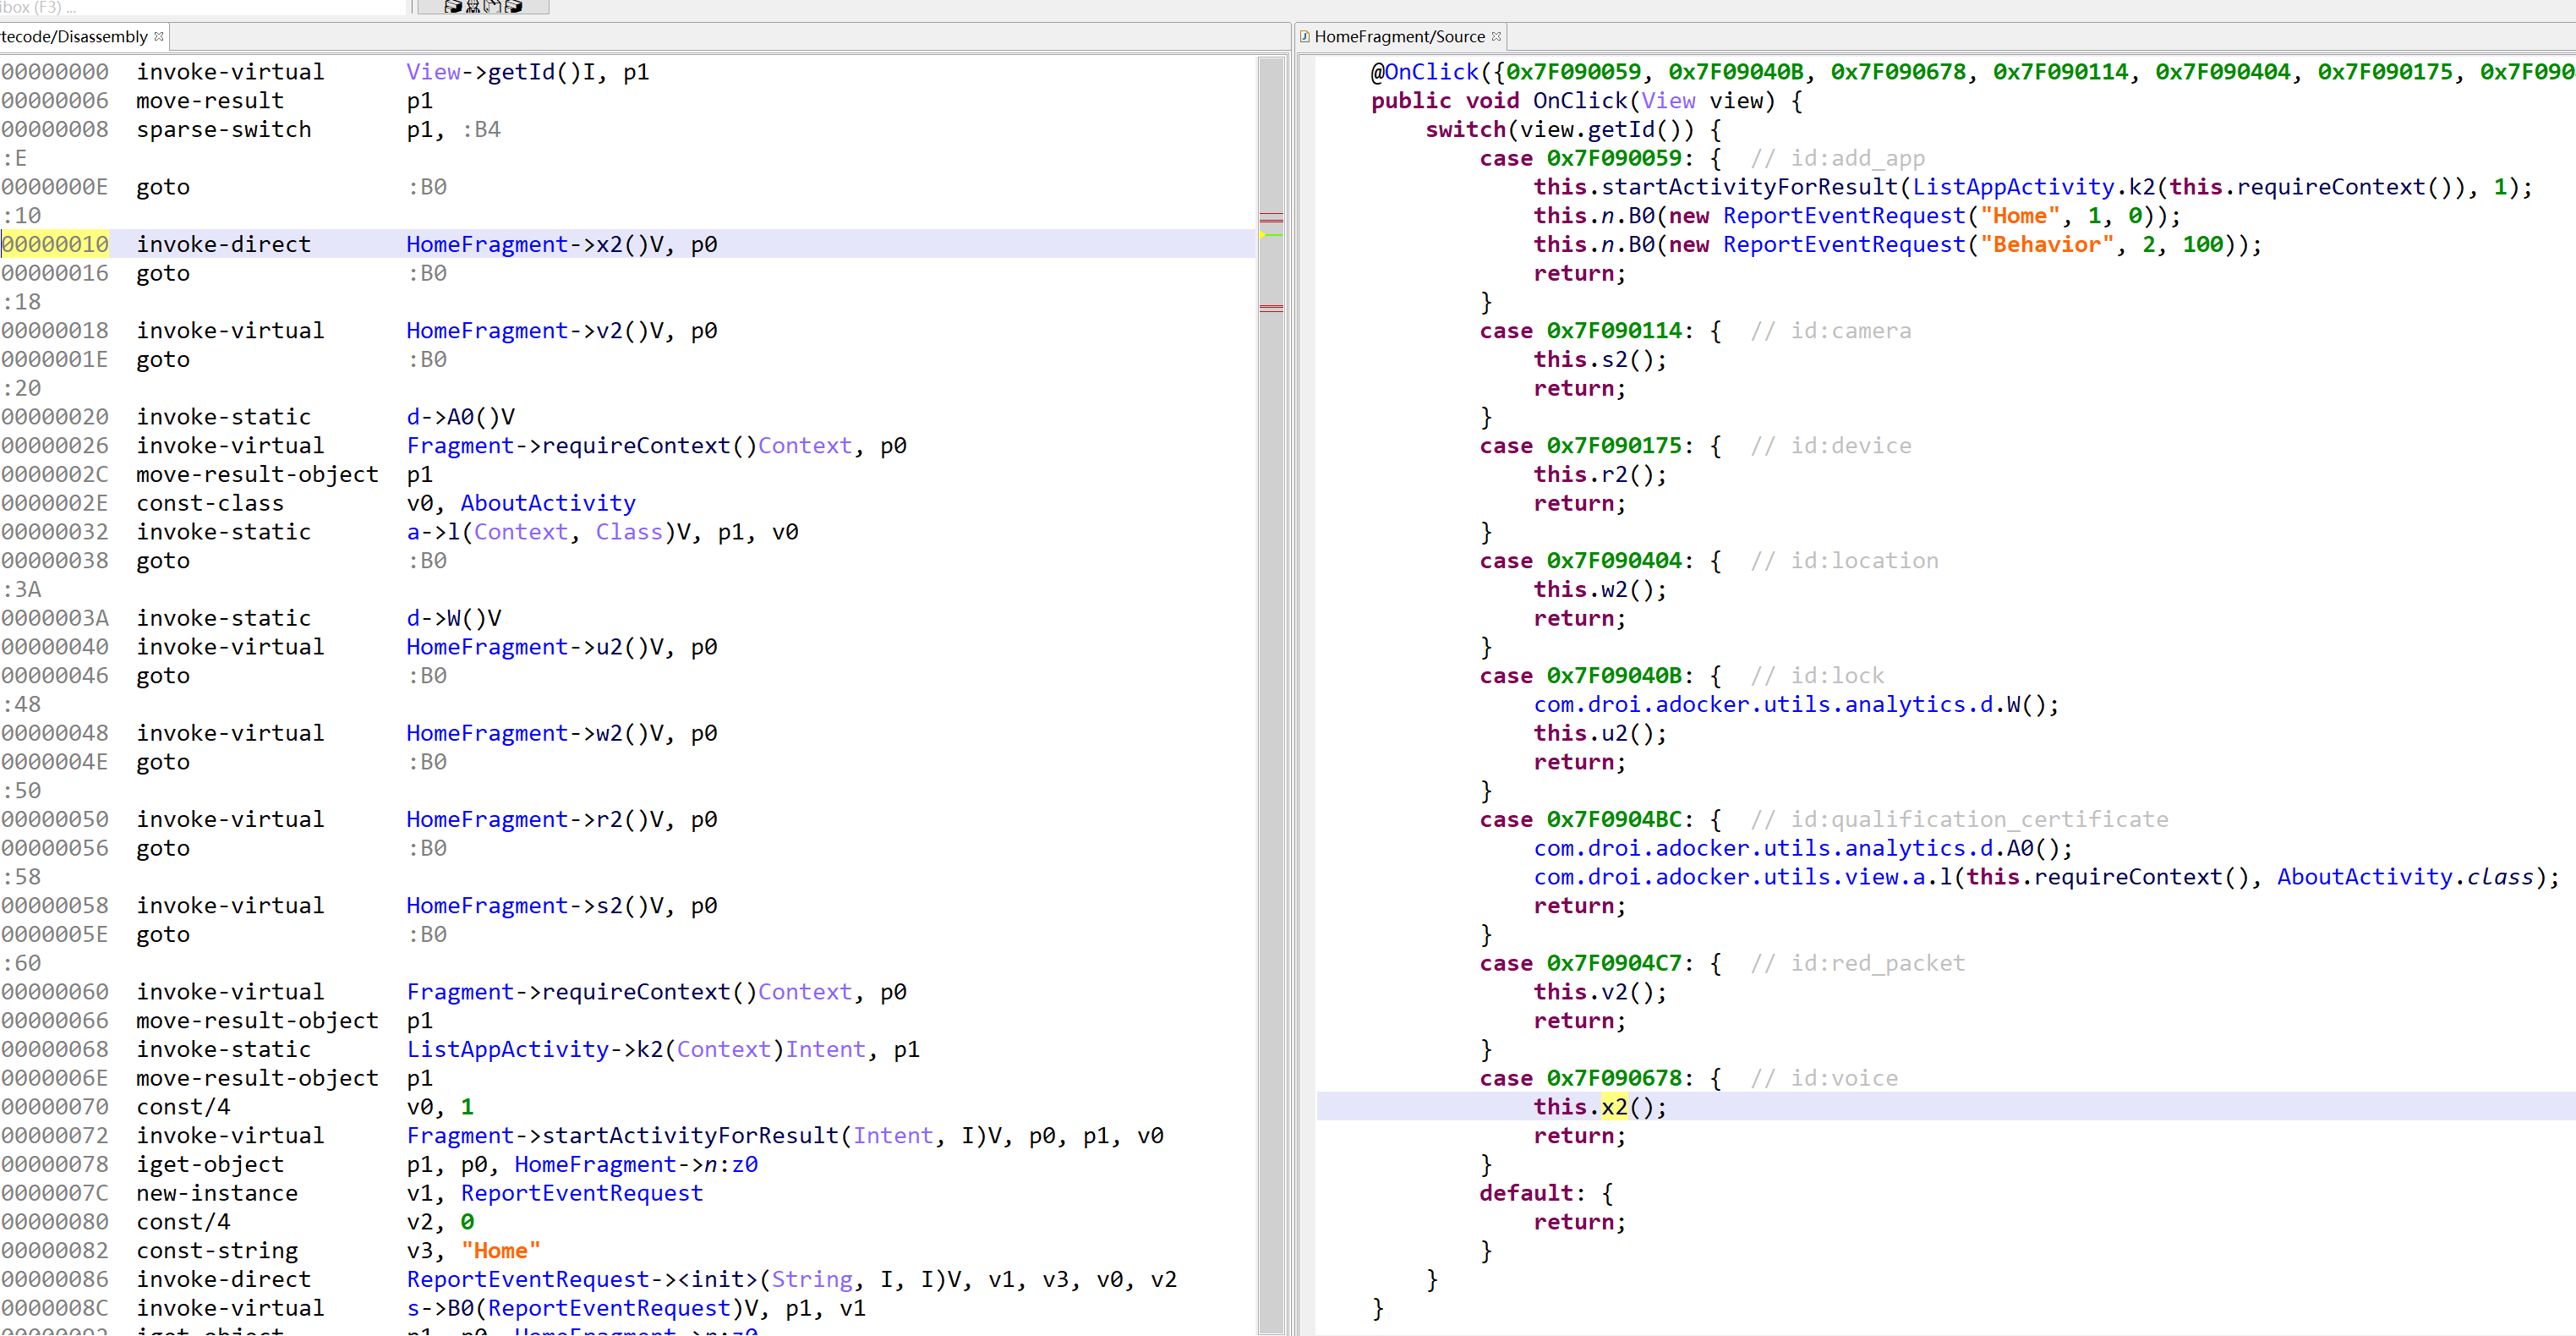This screenshot has height=1336, width=2576.
Task: Activate the HomeFragment/Source tab
Action: (x=1398, y=37)
